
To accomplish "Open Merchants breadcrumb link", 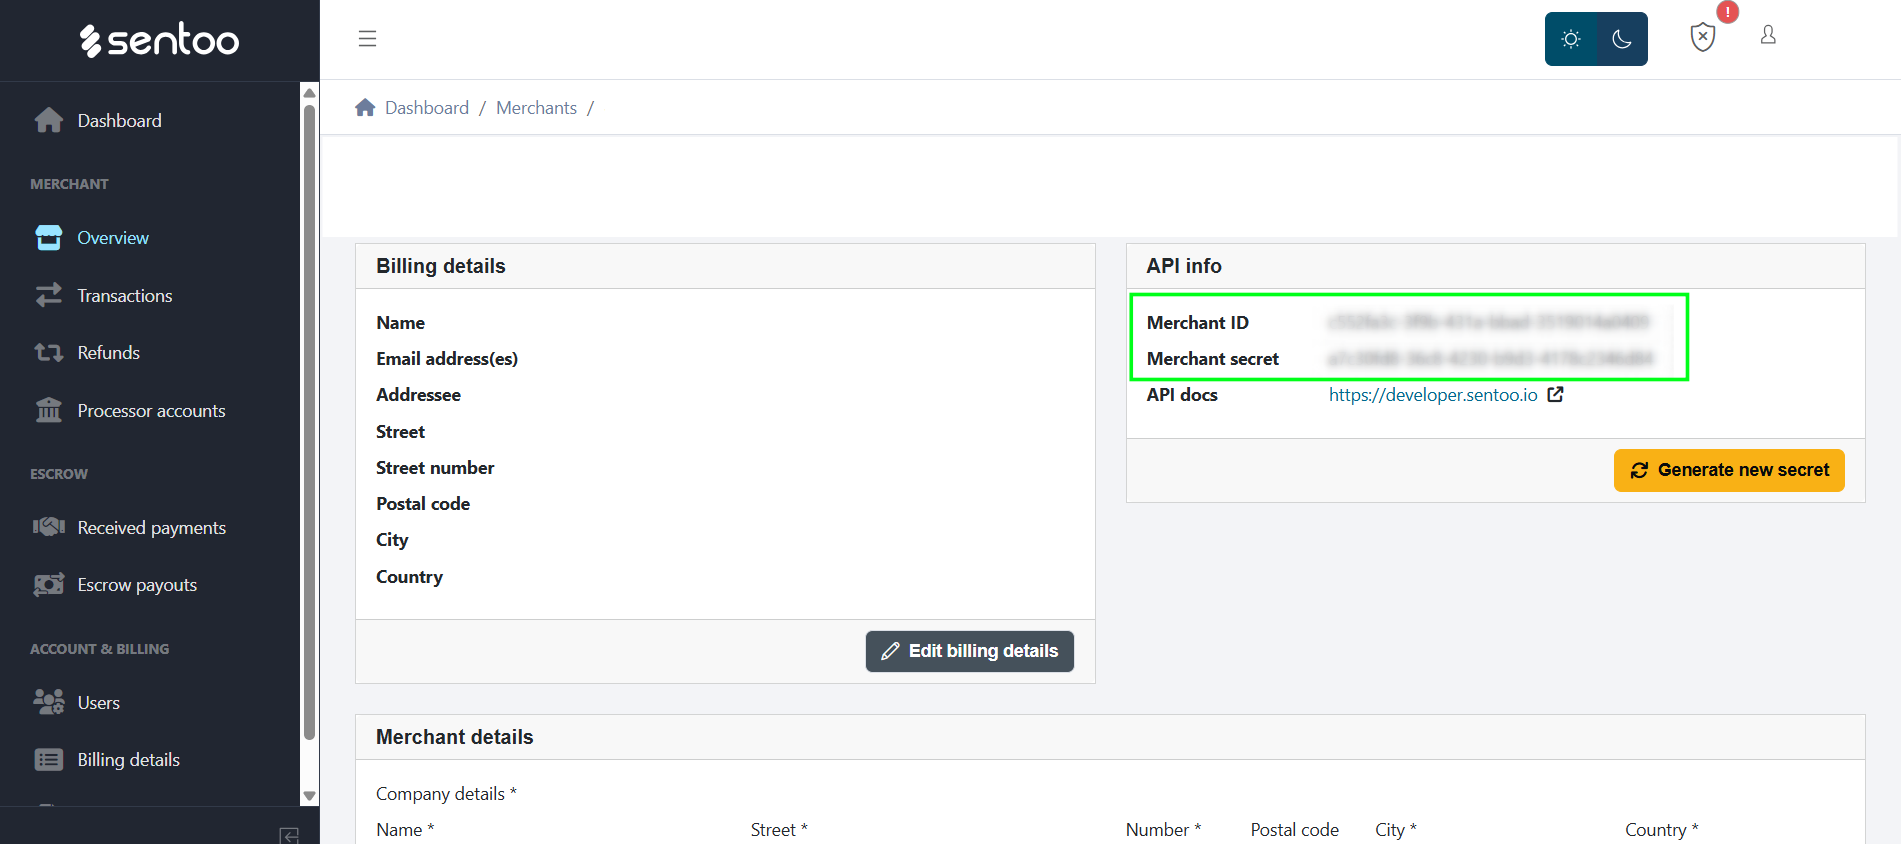I will pyautogui.click(x=536, y=108).
